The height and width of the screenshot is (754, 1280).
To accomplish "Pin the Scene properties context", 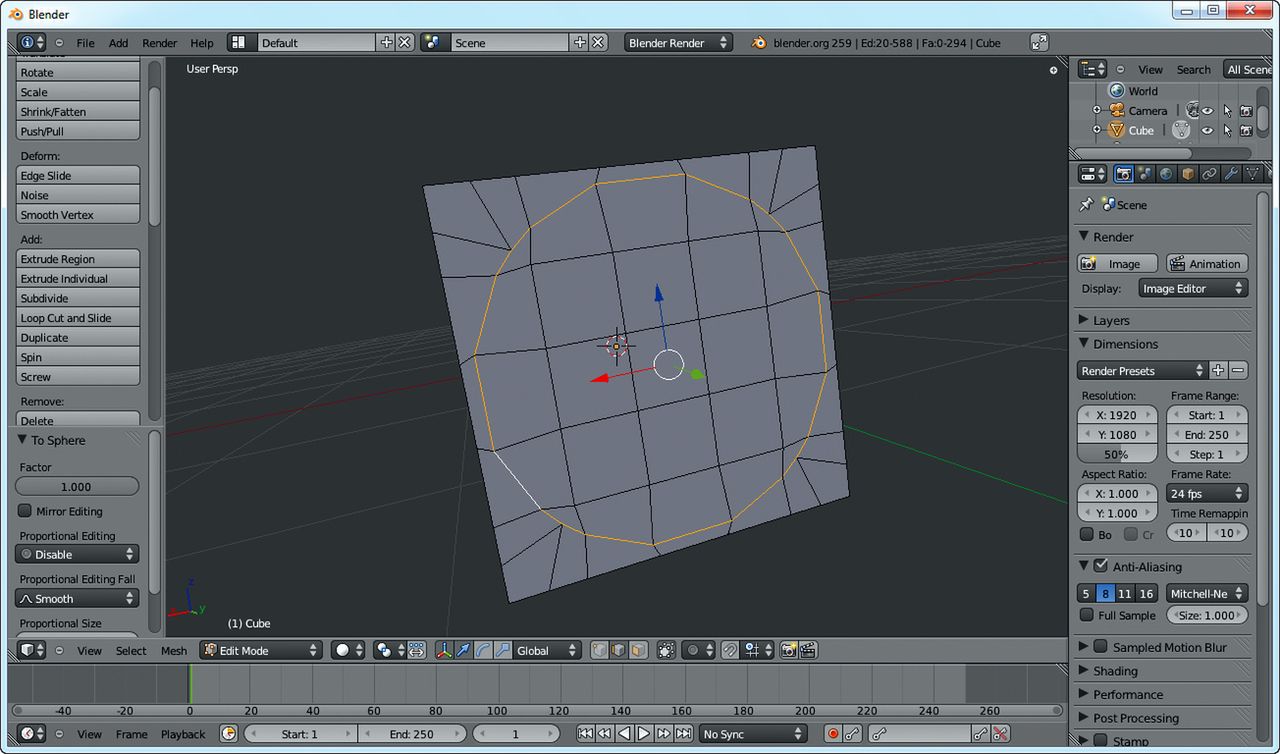I will [x=1086, y=204].
